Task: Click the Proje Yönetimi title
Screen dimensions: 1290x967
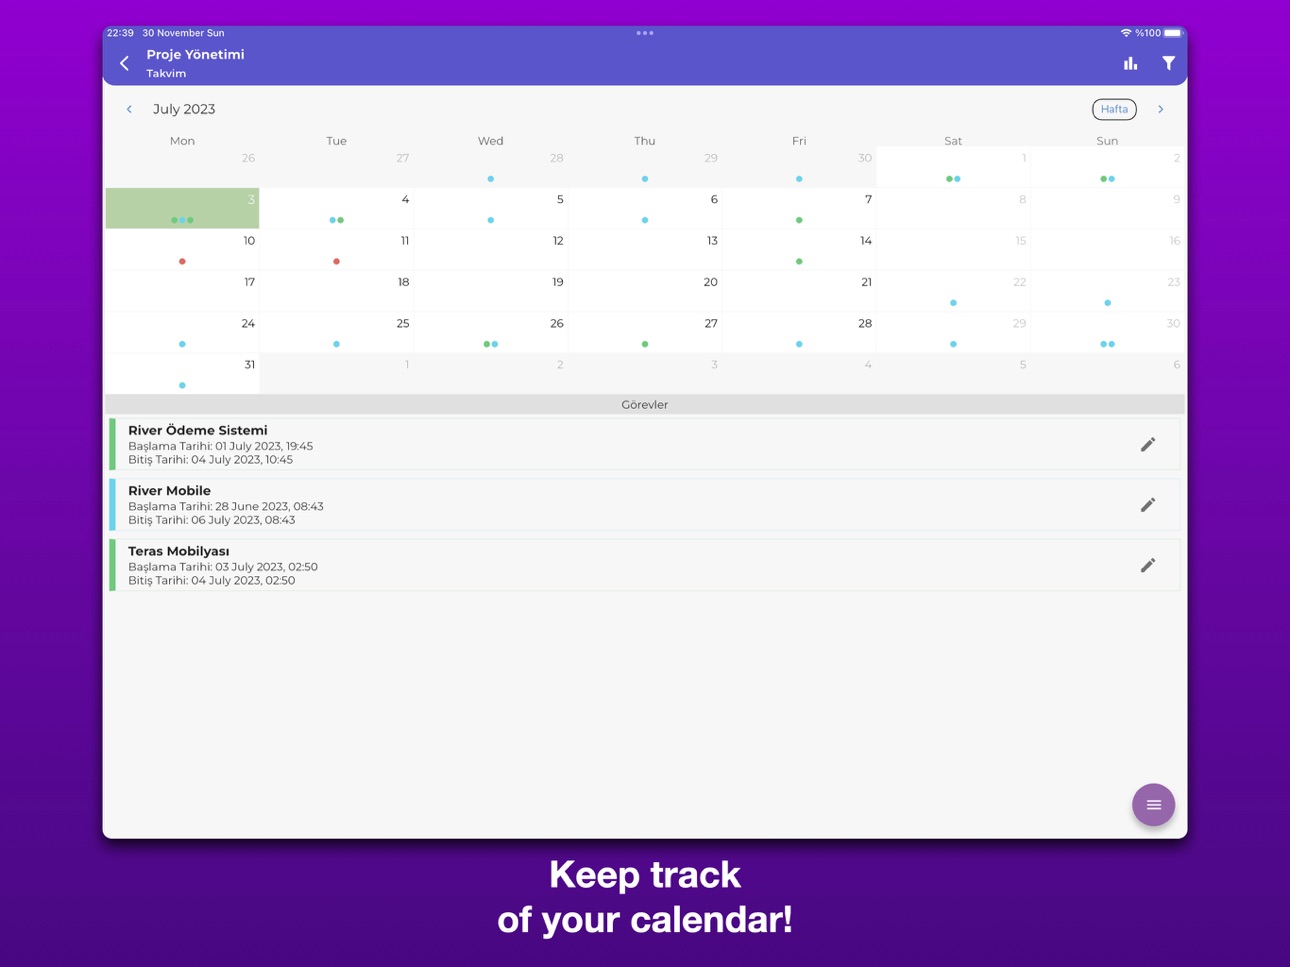Action: [x=195, y=55]
